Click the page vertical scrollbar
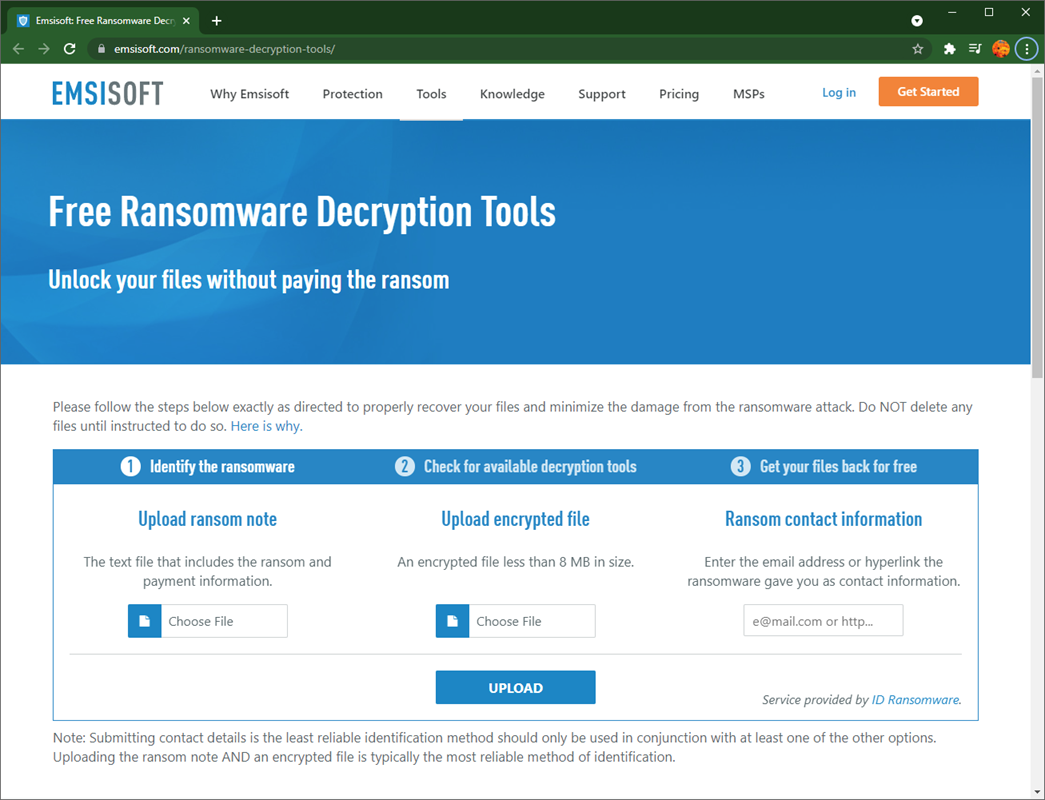 tap(1037, 227)
